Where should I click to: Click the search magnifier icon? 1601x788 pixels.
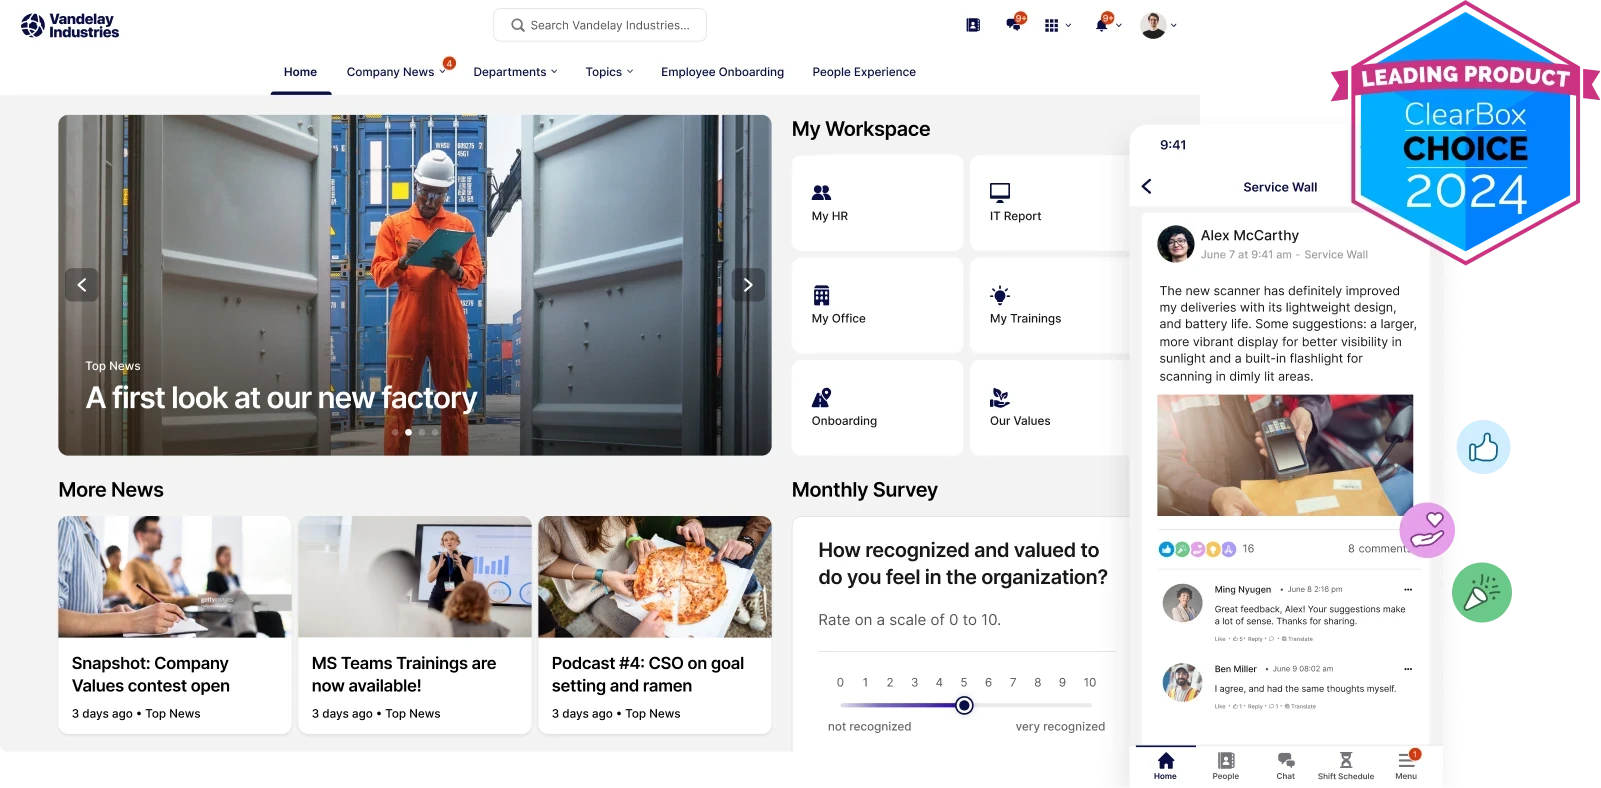[x=517, y=25]
